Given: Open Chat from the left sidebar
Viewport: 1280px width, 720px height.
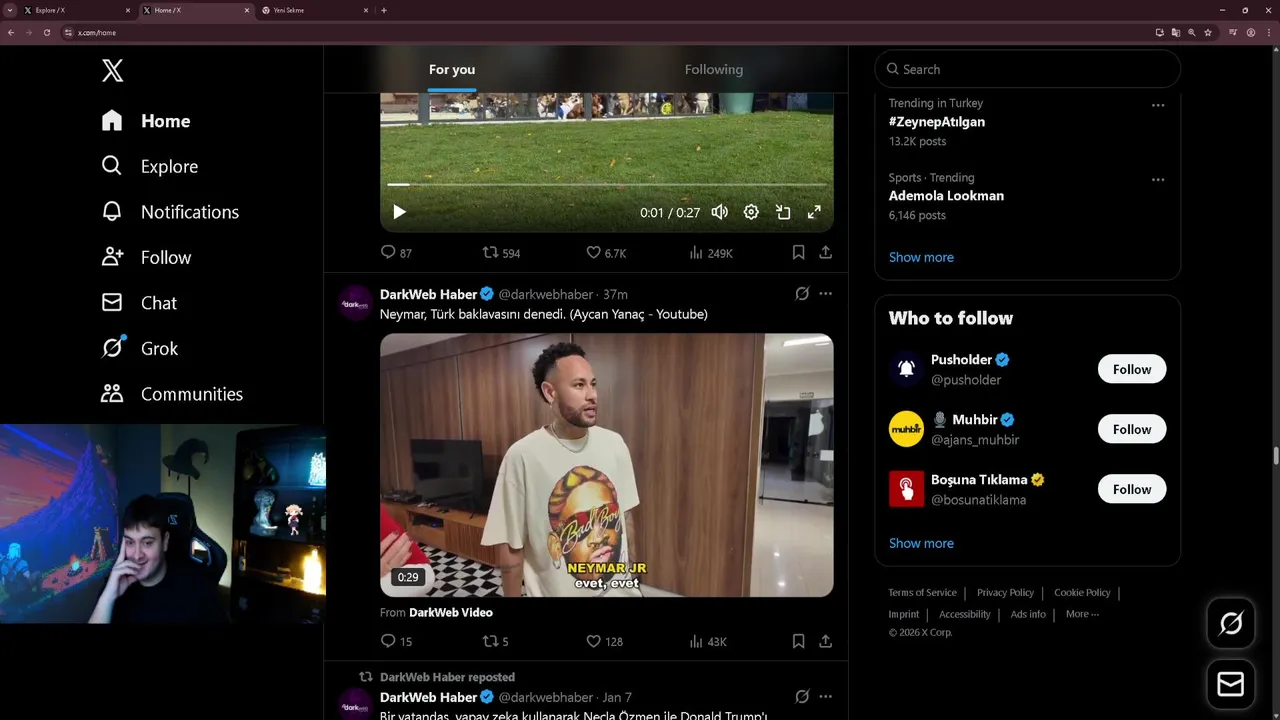Looking at the screenshot, I should coord(139,303).
